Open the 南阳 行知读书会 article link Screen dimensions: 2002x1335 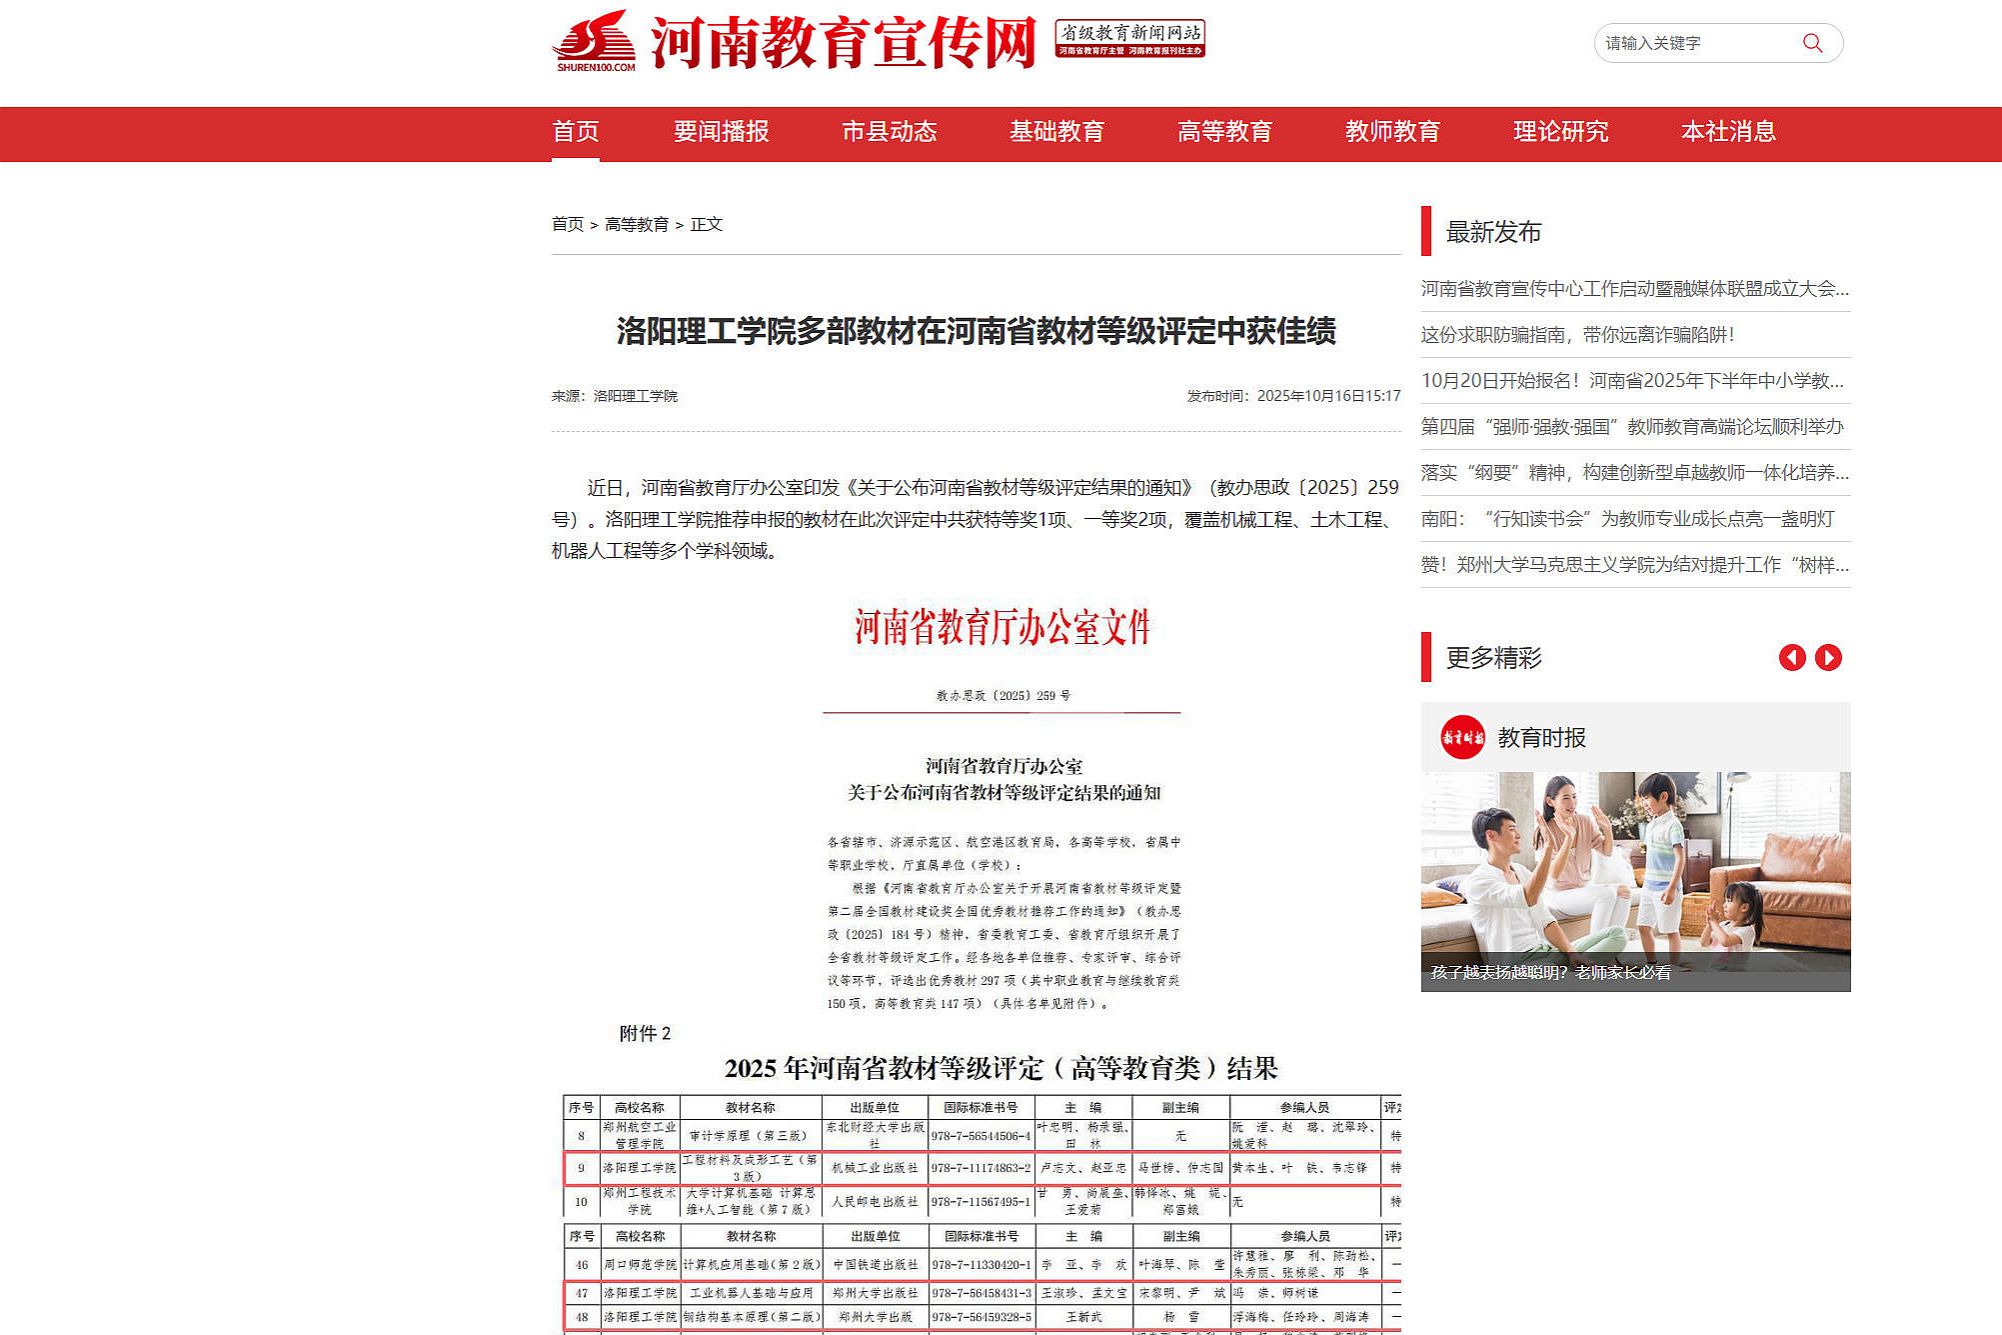click(1627, 519)
